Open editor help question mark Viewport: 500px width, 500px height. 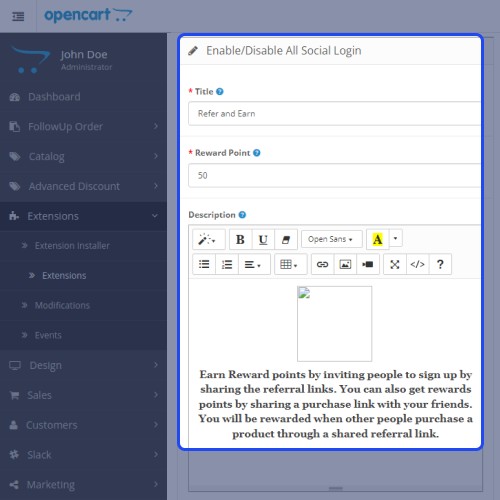pos(440,264)
